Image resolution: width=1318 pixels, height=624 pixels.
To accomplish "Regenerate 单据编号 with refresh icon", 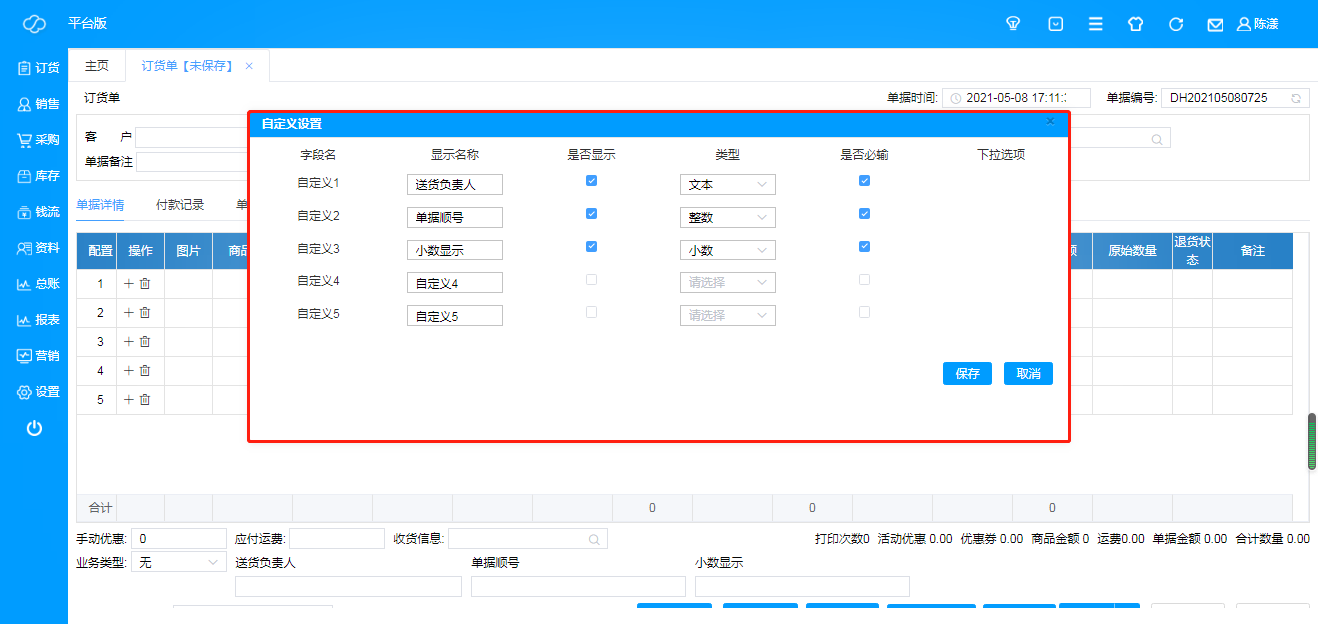I will point(1297,98).
